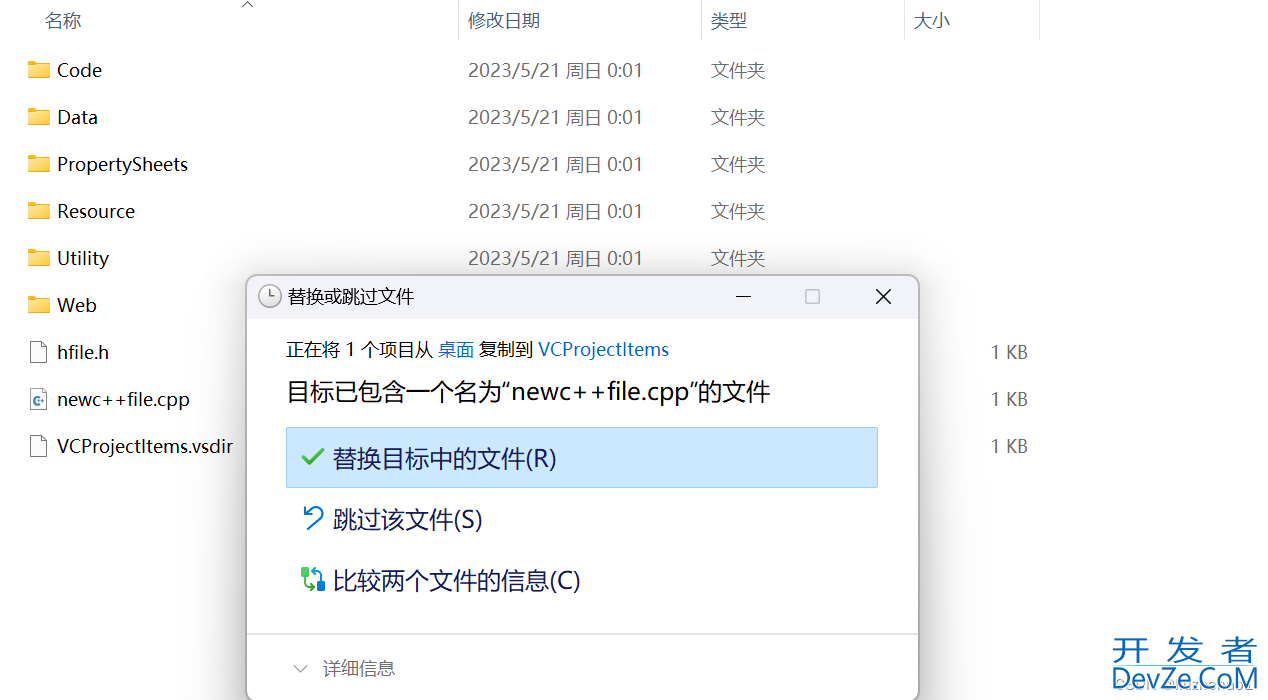
Task: Select the hfile.h file name
Action: (83, 352)
